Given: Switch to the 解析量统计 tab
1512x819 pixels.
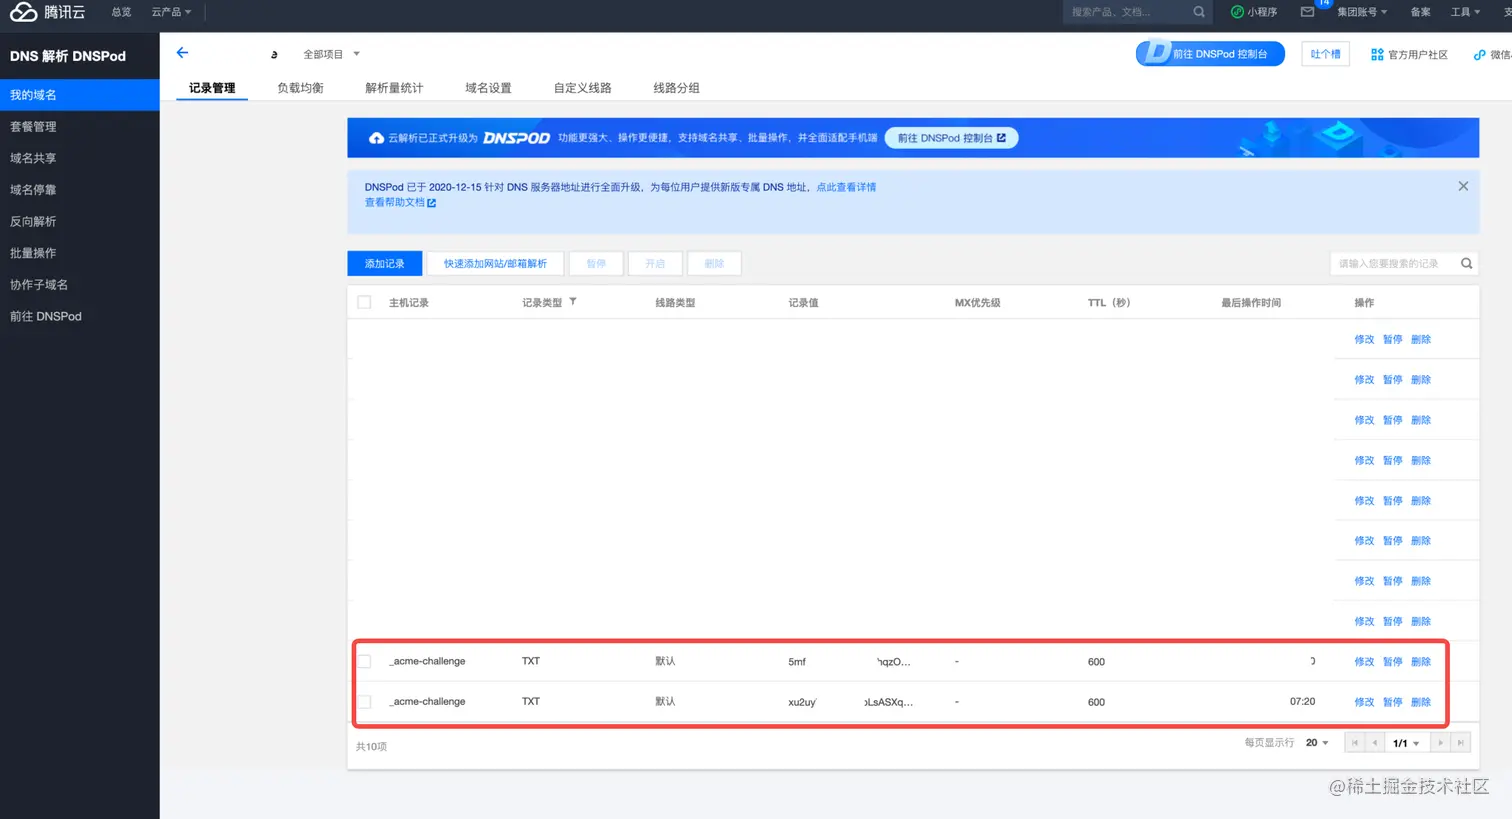Looking at the screenshot, I should click(394, 88).
